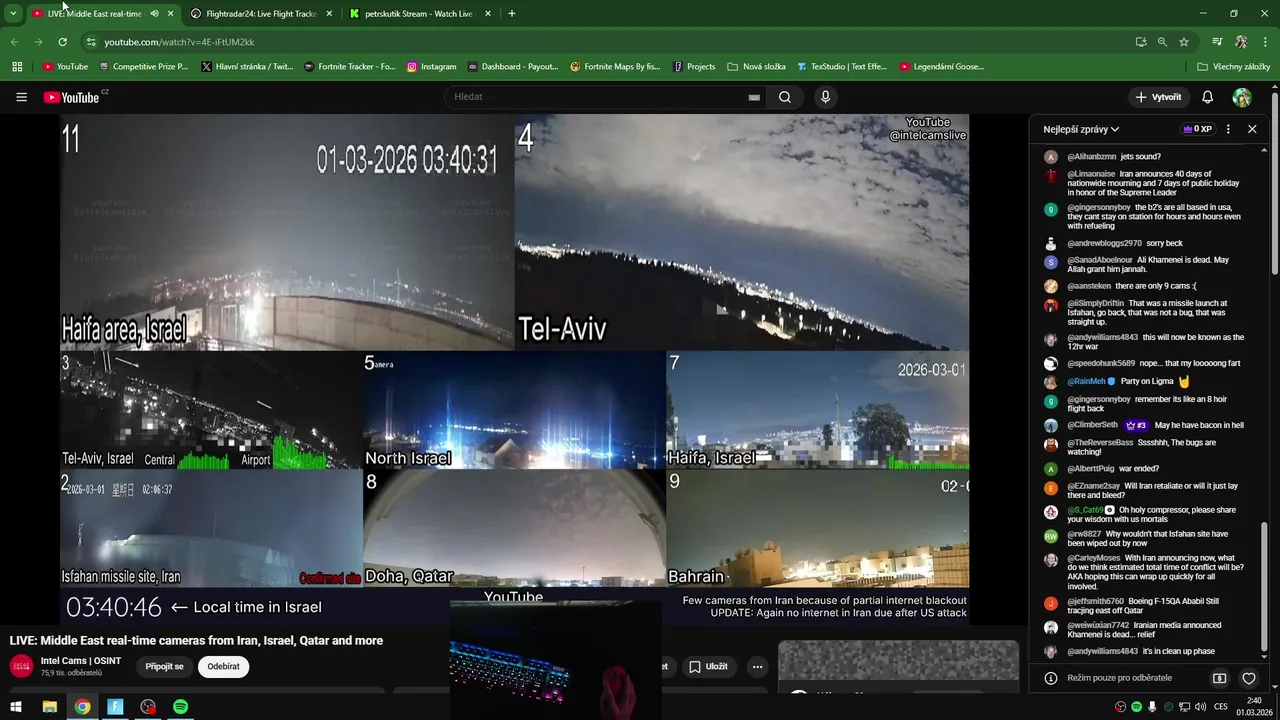Expand the Nejlepší zprávy chat mode dropdown
Screen dimensions: 1280x720
1081,129
